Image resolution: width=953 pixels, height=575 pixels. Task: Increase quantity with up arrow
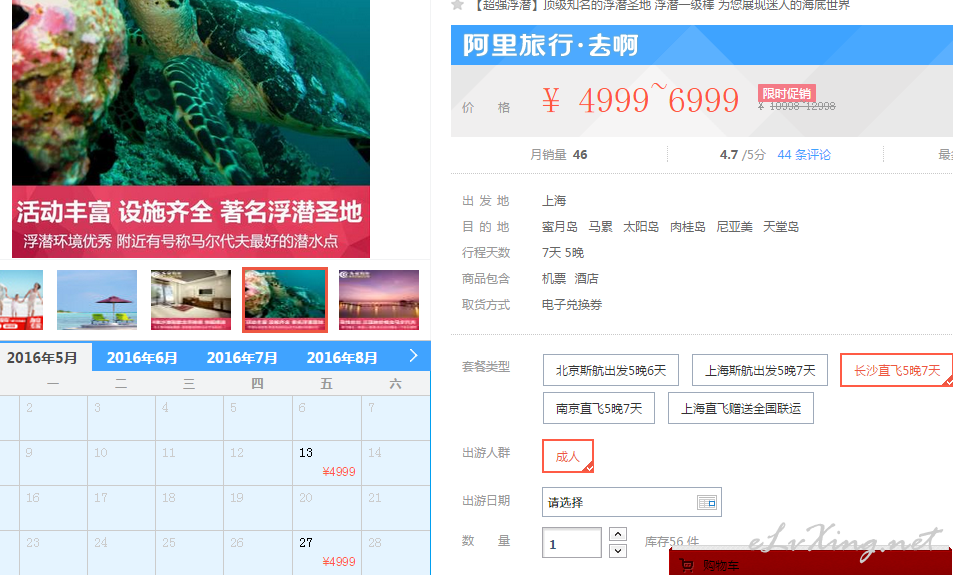pos(618,534)
